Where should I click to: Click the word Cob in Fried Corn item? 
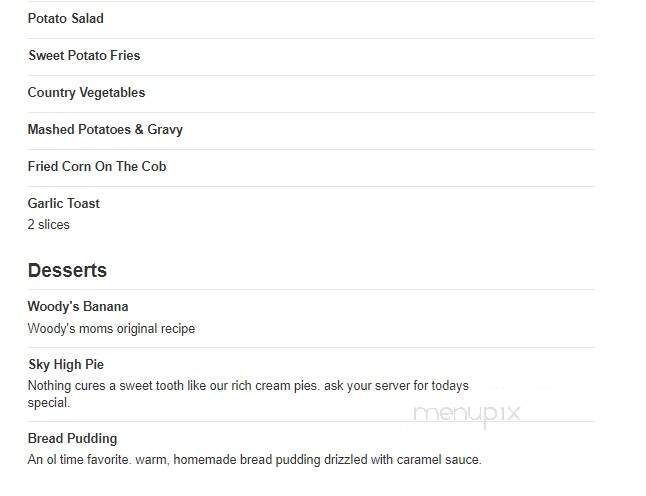pos(154,166)
